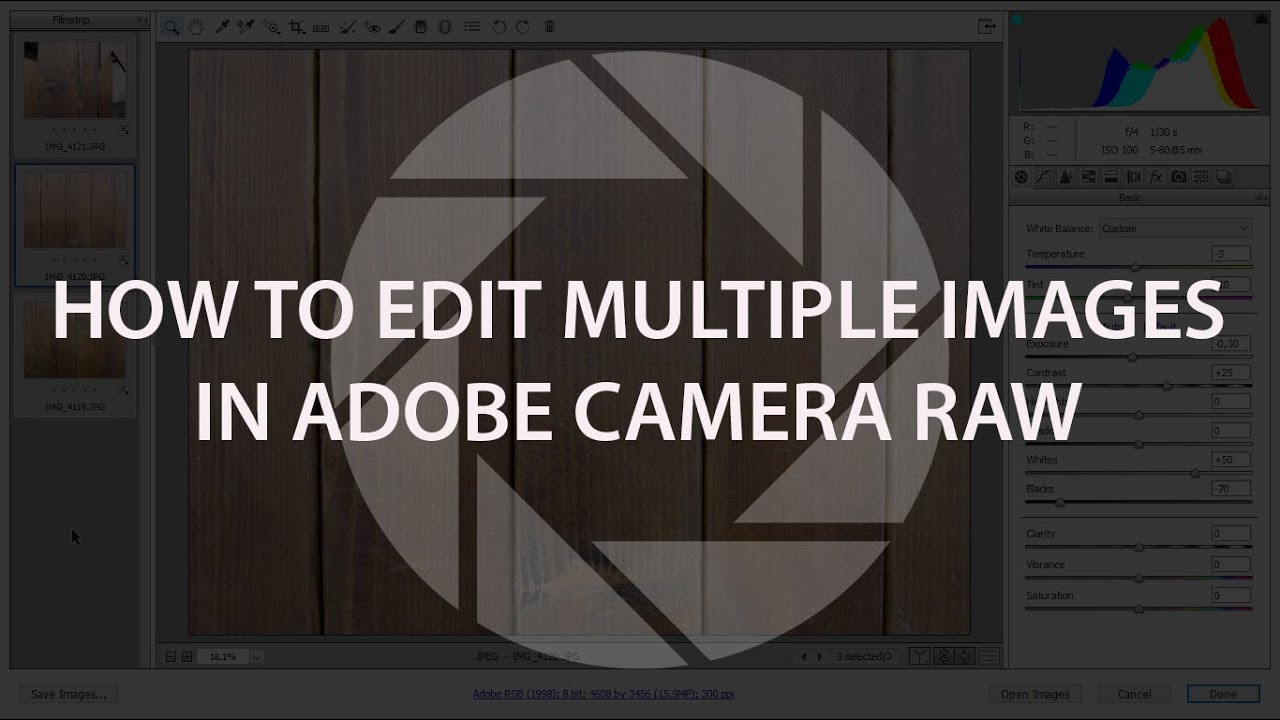Open the Tone Curve panel tab

[x=1043, y=177]
